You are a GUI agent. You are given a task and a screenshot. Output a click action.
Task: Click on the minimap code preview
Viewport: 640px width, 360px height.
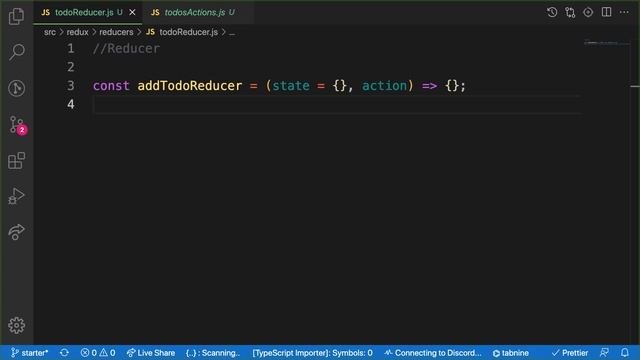606,42
